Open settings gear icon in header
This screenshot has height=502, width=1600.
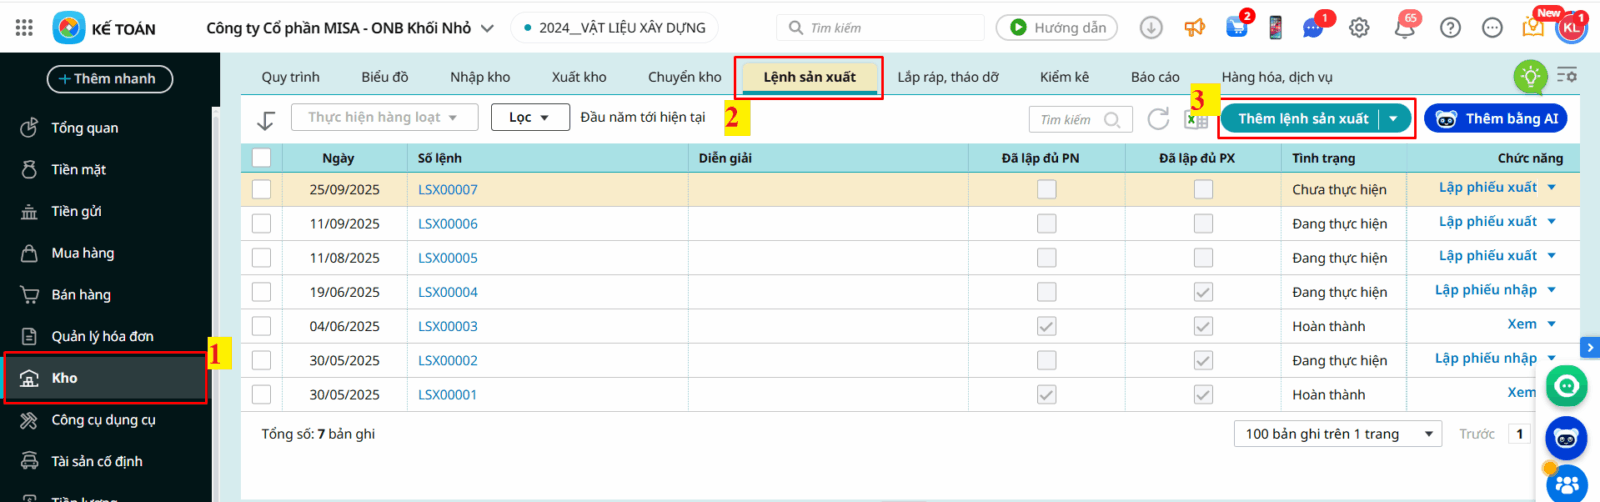[1359, 28]
